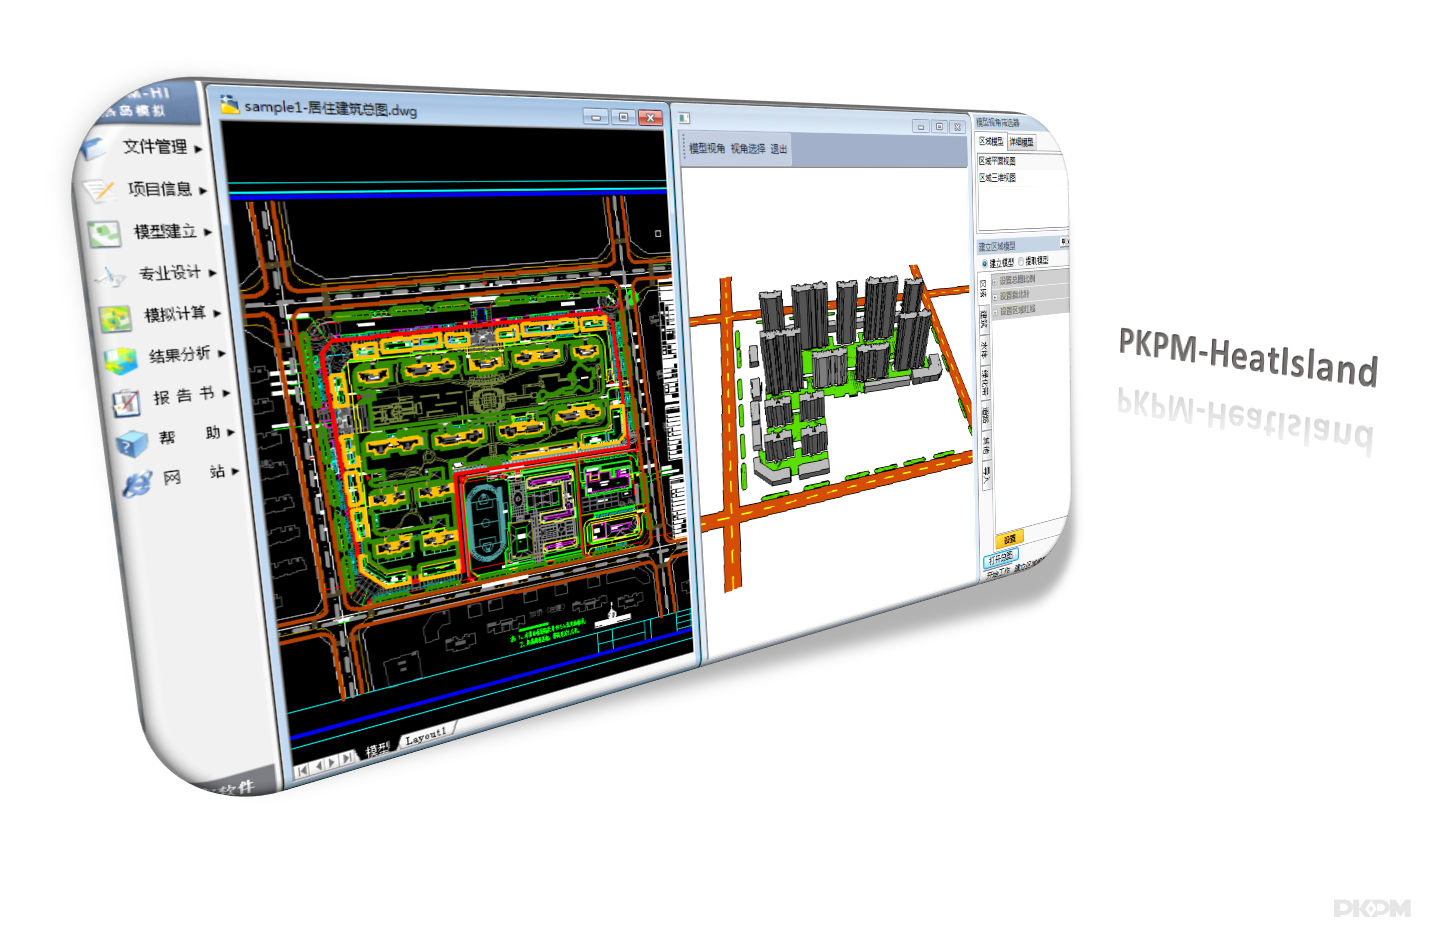Click the 文件管理 folder icon
Screen dimensions: 1435x940
coord(95,149)
